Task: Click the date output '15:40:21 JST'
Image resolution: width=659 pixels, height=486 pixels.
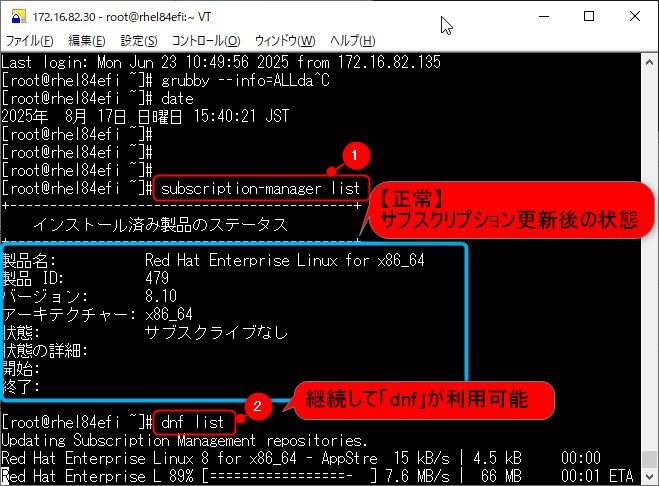Action: coord(241,116)
